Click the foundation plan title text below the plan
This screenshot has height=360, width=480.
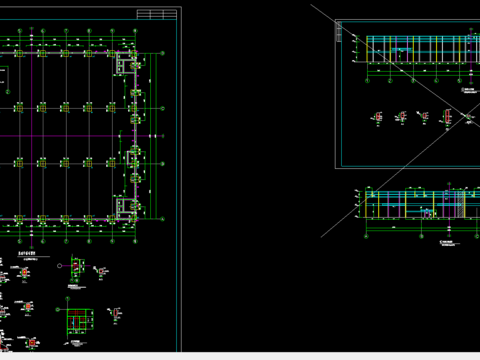(27, 254)
